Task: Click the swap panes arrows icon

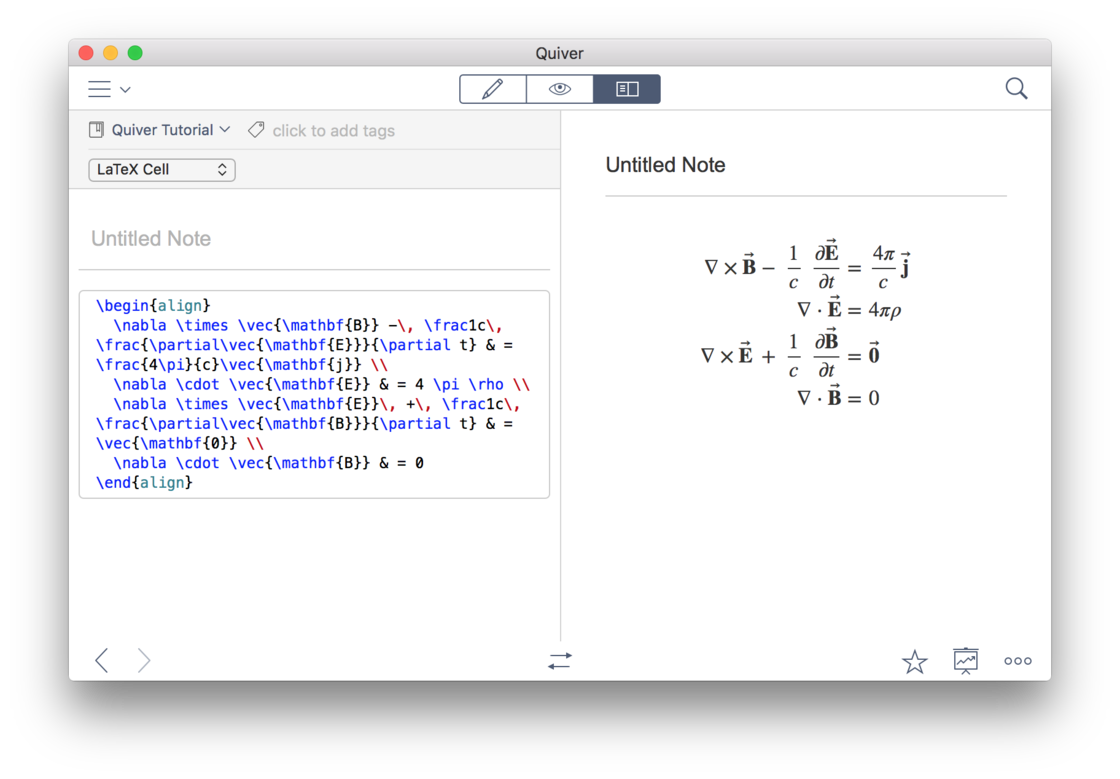Action: pos(560,660)
